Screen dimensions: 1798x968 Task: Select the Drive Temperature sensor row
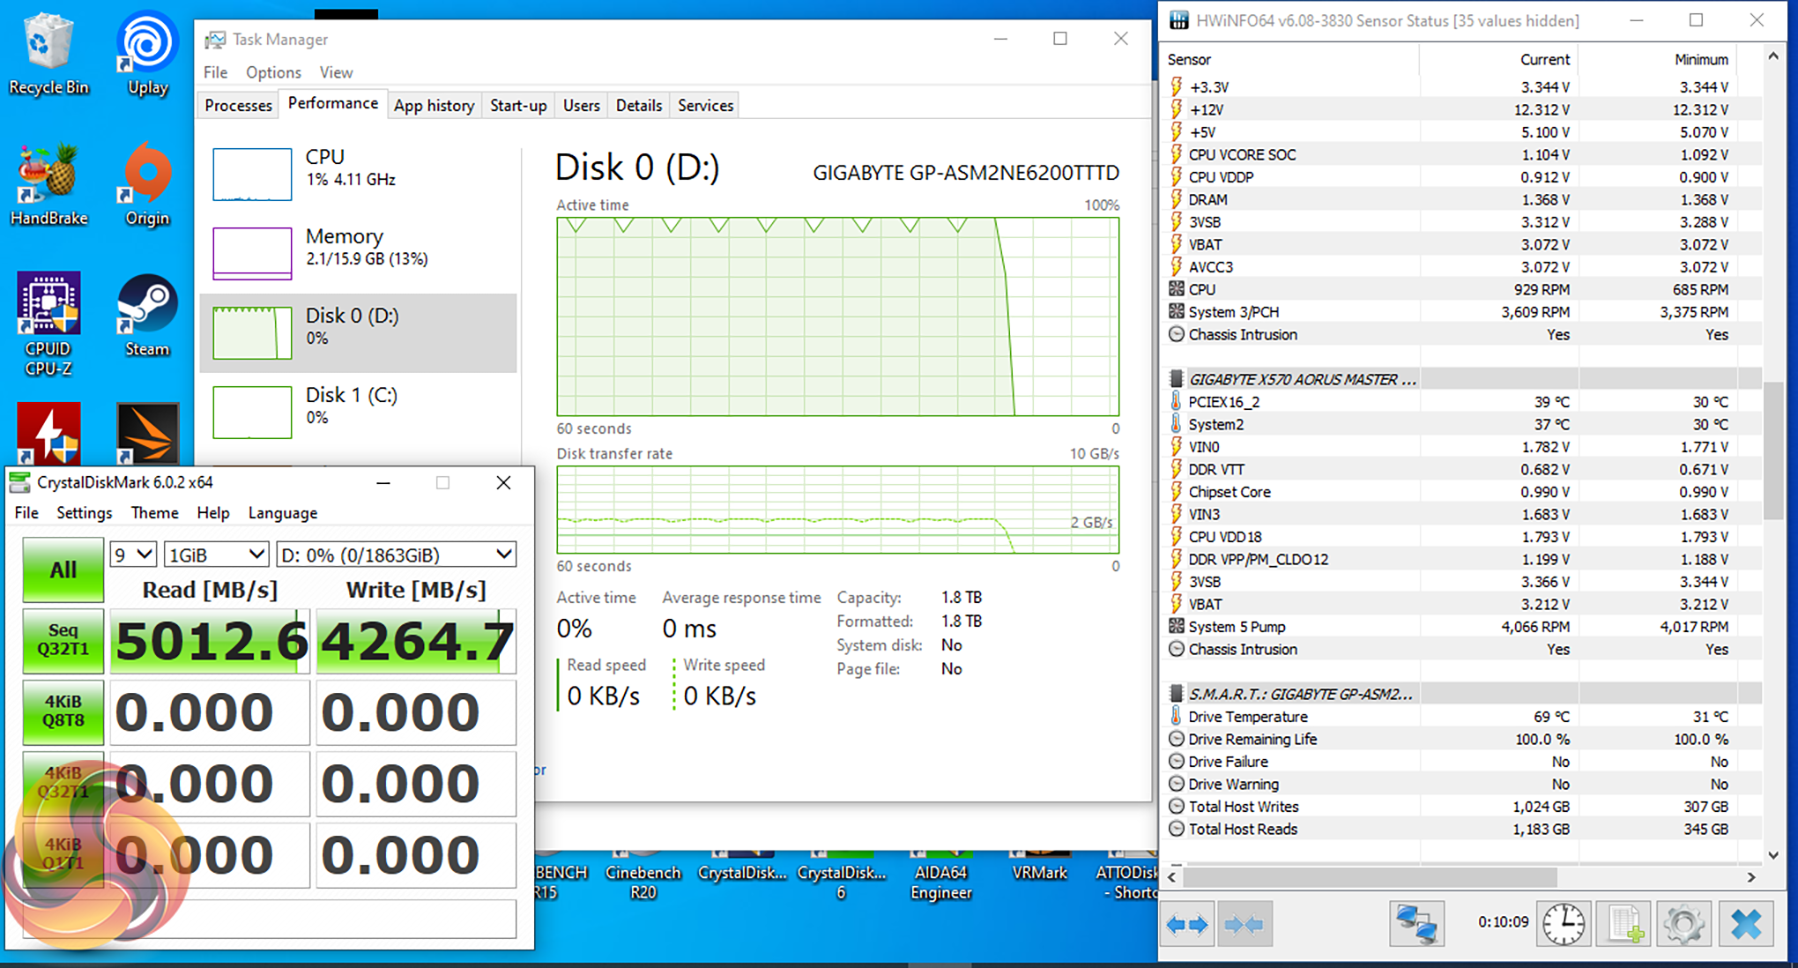point(1464,717)
